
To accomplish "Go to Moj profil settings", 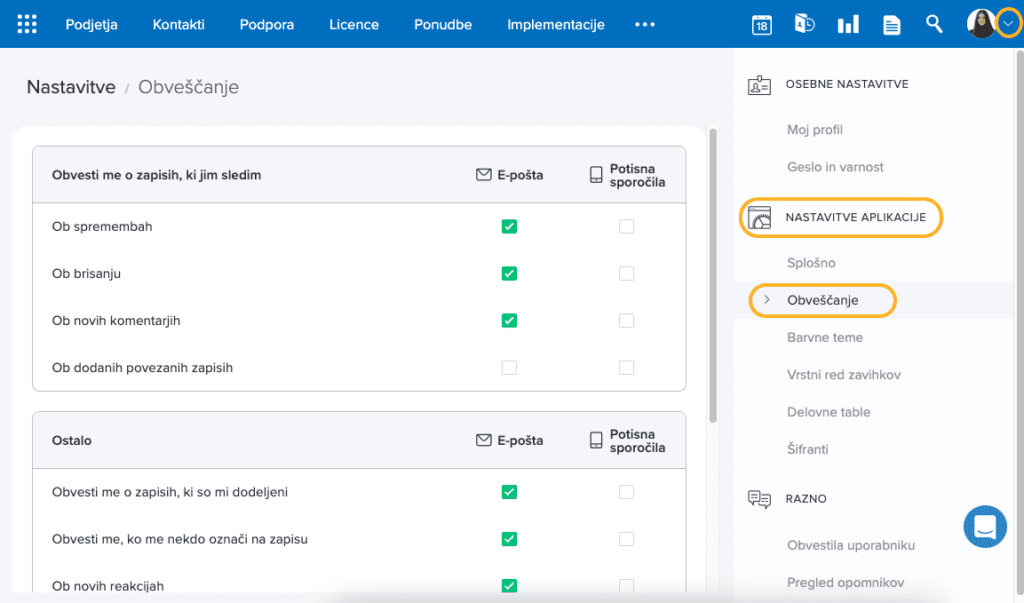I will click(814, 130).
